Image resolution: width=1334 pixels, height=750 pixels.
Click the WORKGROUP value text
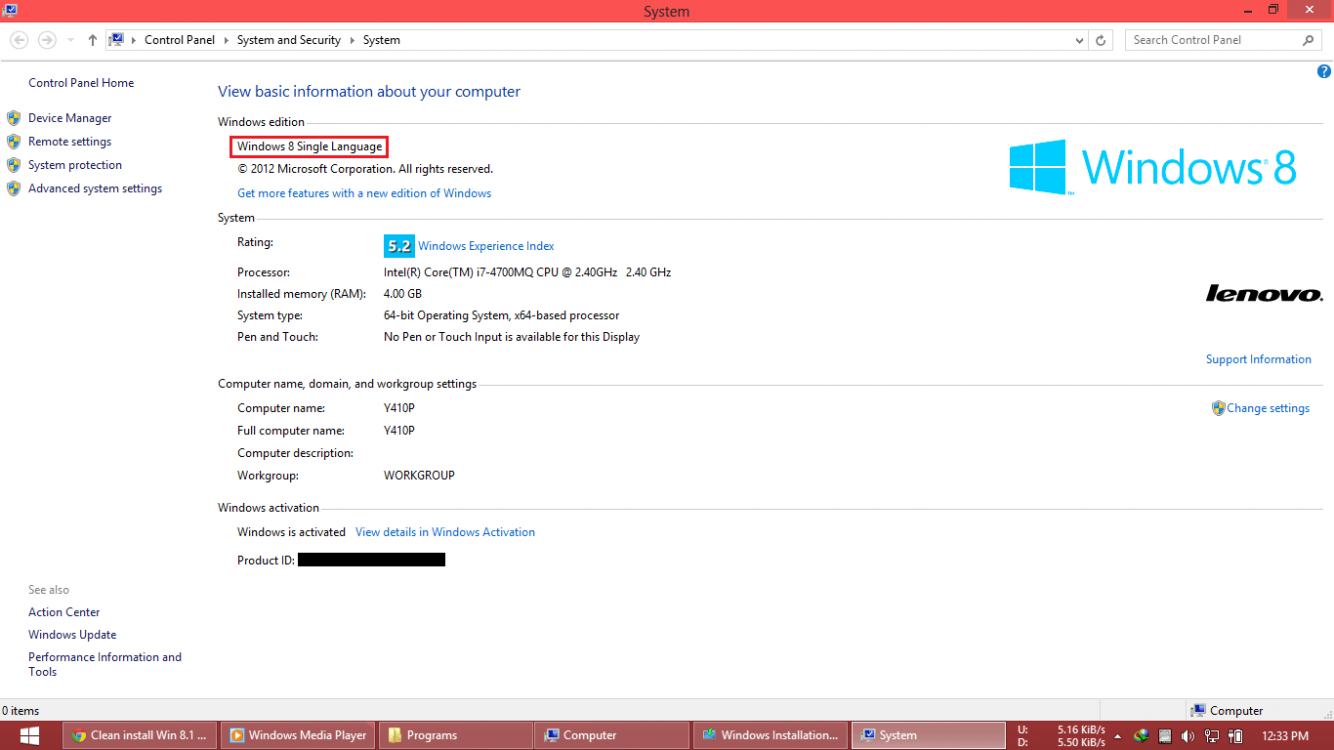419,476
